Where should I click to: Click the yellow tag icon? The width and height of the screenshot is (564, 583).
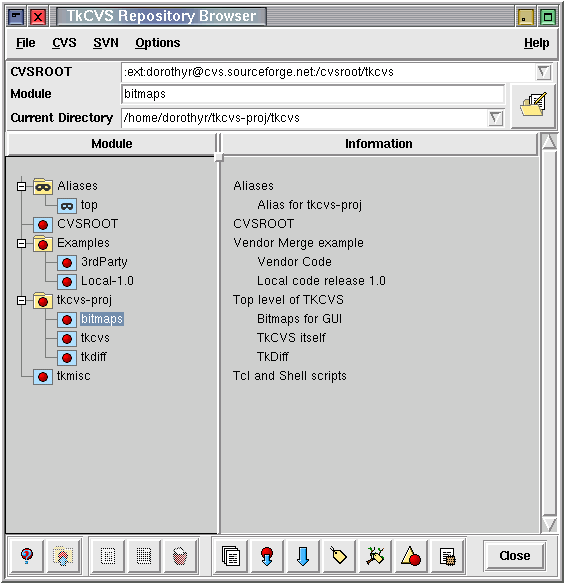(339, 556)
